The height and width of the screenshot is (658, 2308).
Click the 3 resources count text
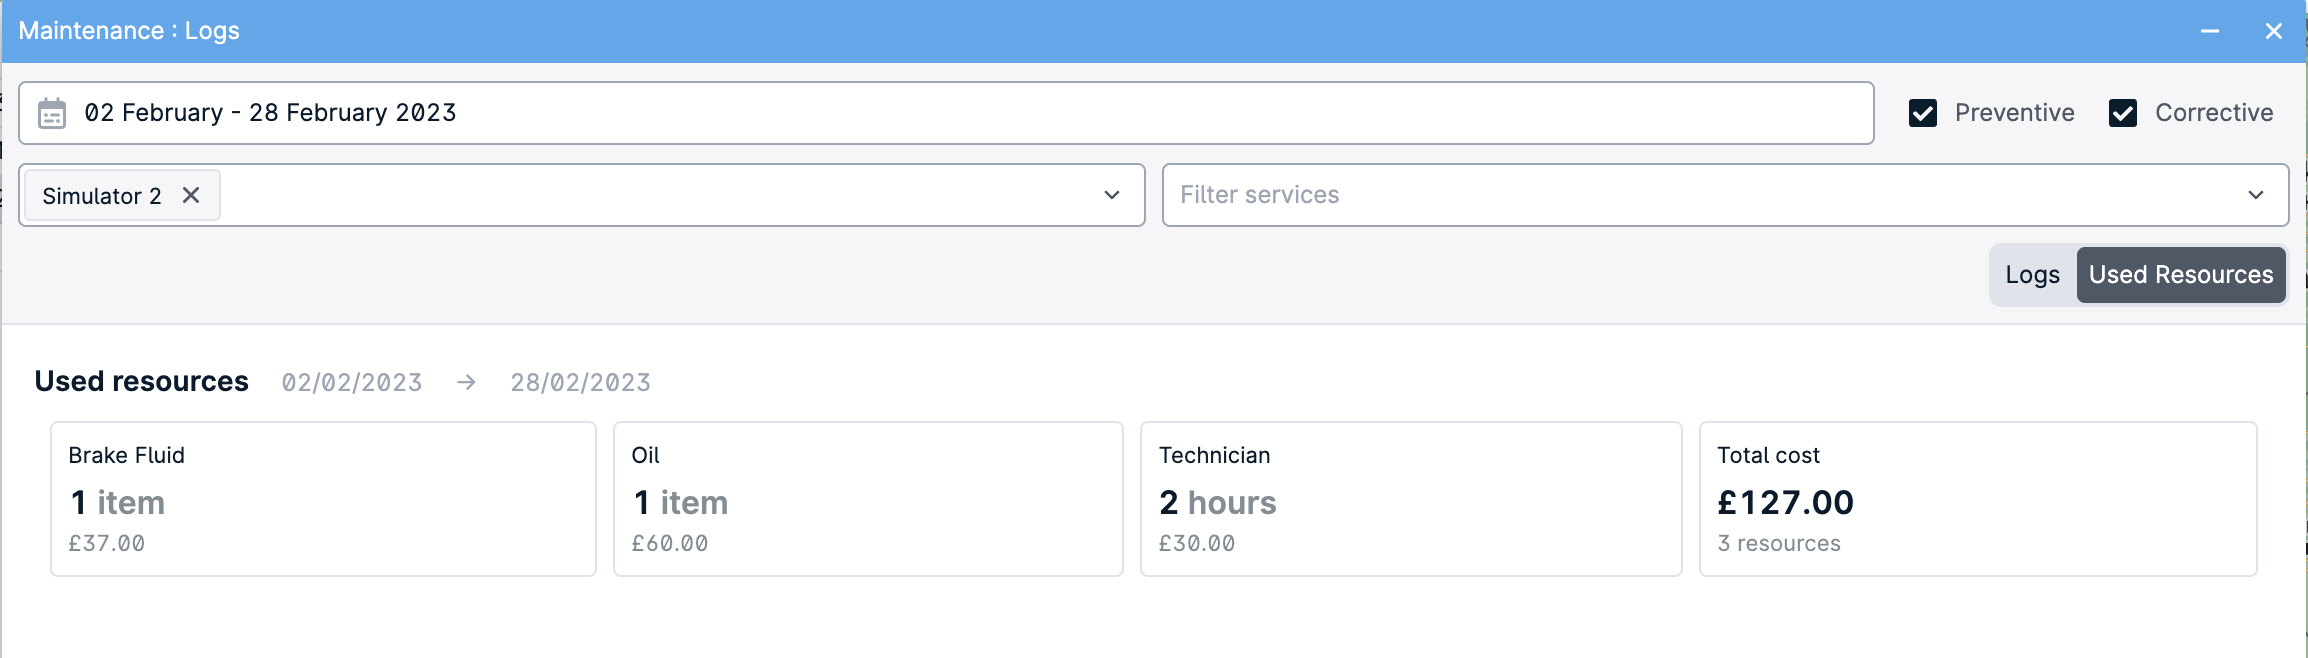click(x=1779, y=543)
